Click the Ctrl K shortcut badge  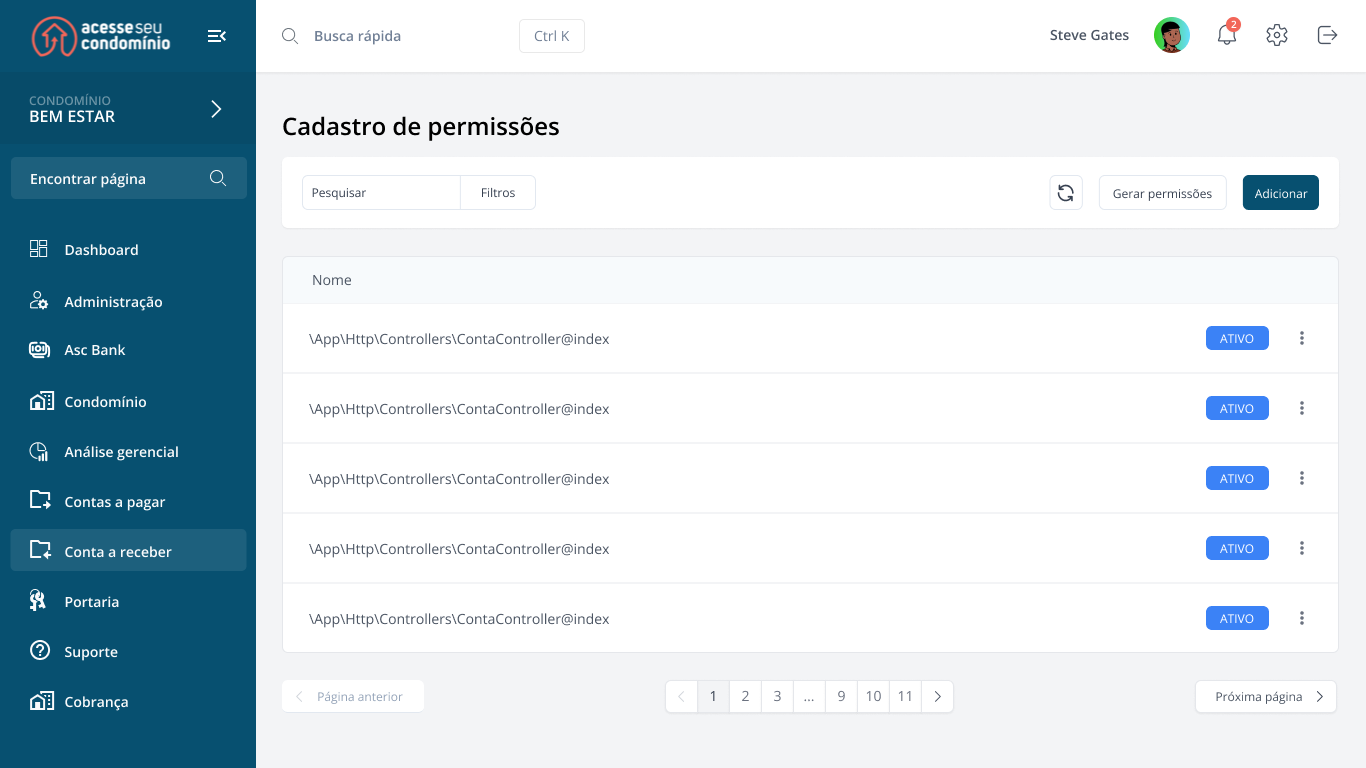pos(552,36)
